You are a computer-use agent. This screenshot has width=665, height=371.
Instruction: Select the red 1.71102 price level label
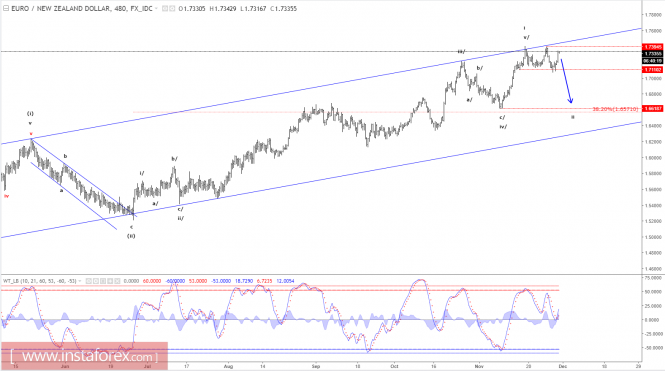653,70
